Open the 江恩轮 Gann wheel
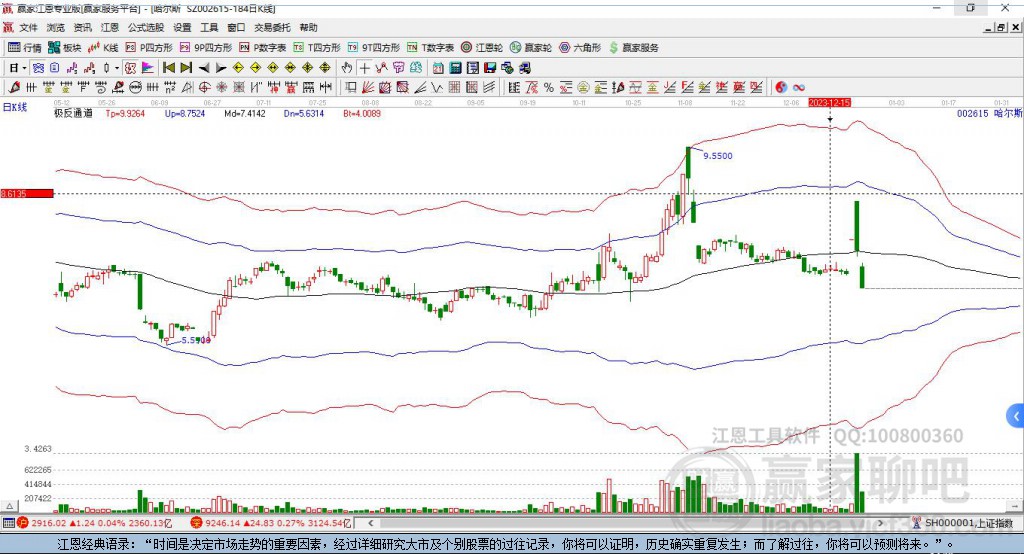Viewport: 1024px width, 554px height. [x=482, y=48]
